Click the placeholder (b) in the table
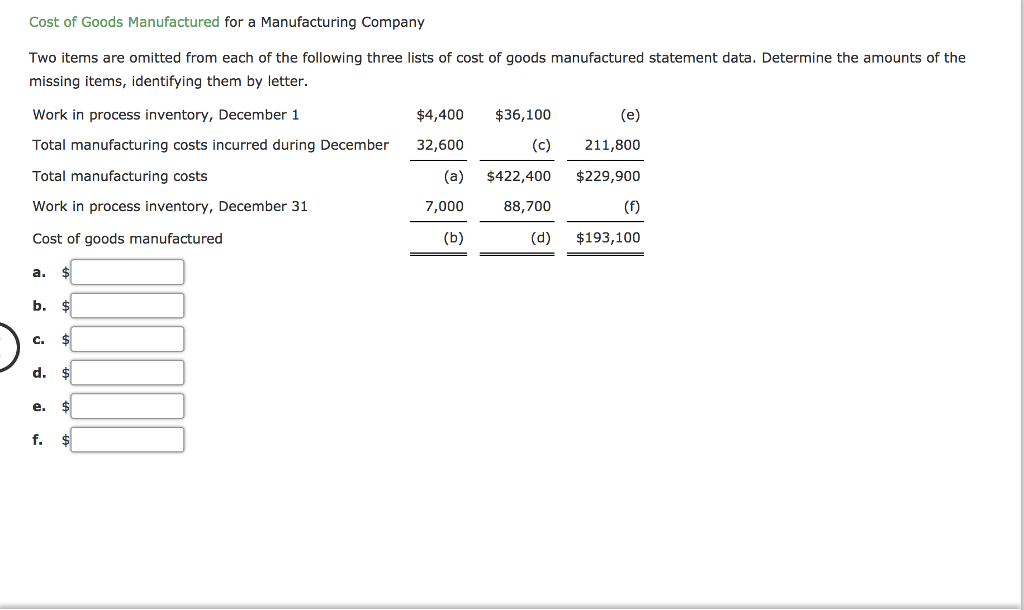 click(452, 238)
